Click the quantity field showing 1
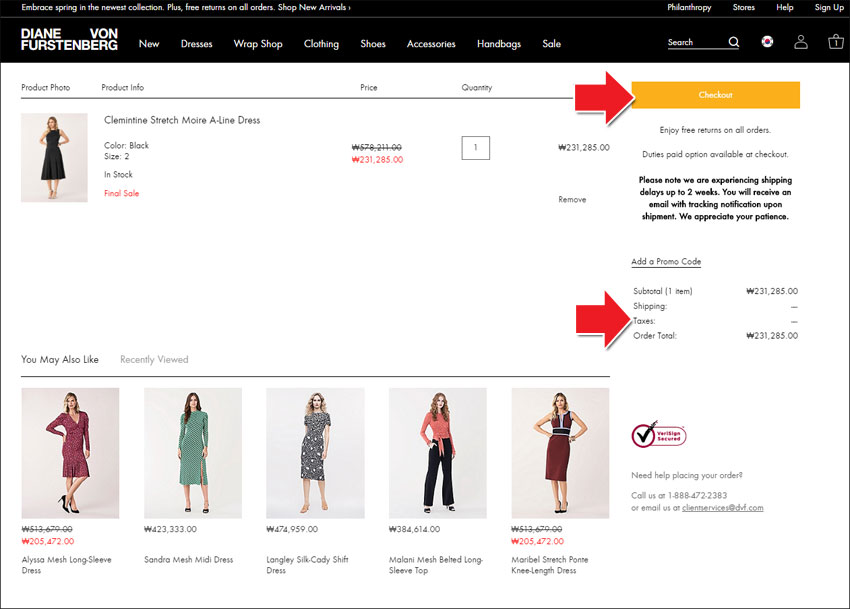 pos(475,148)
